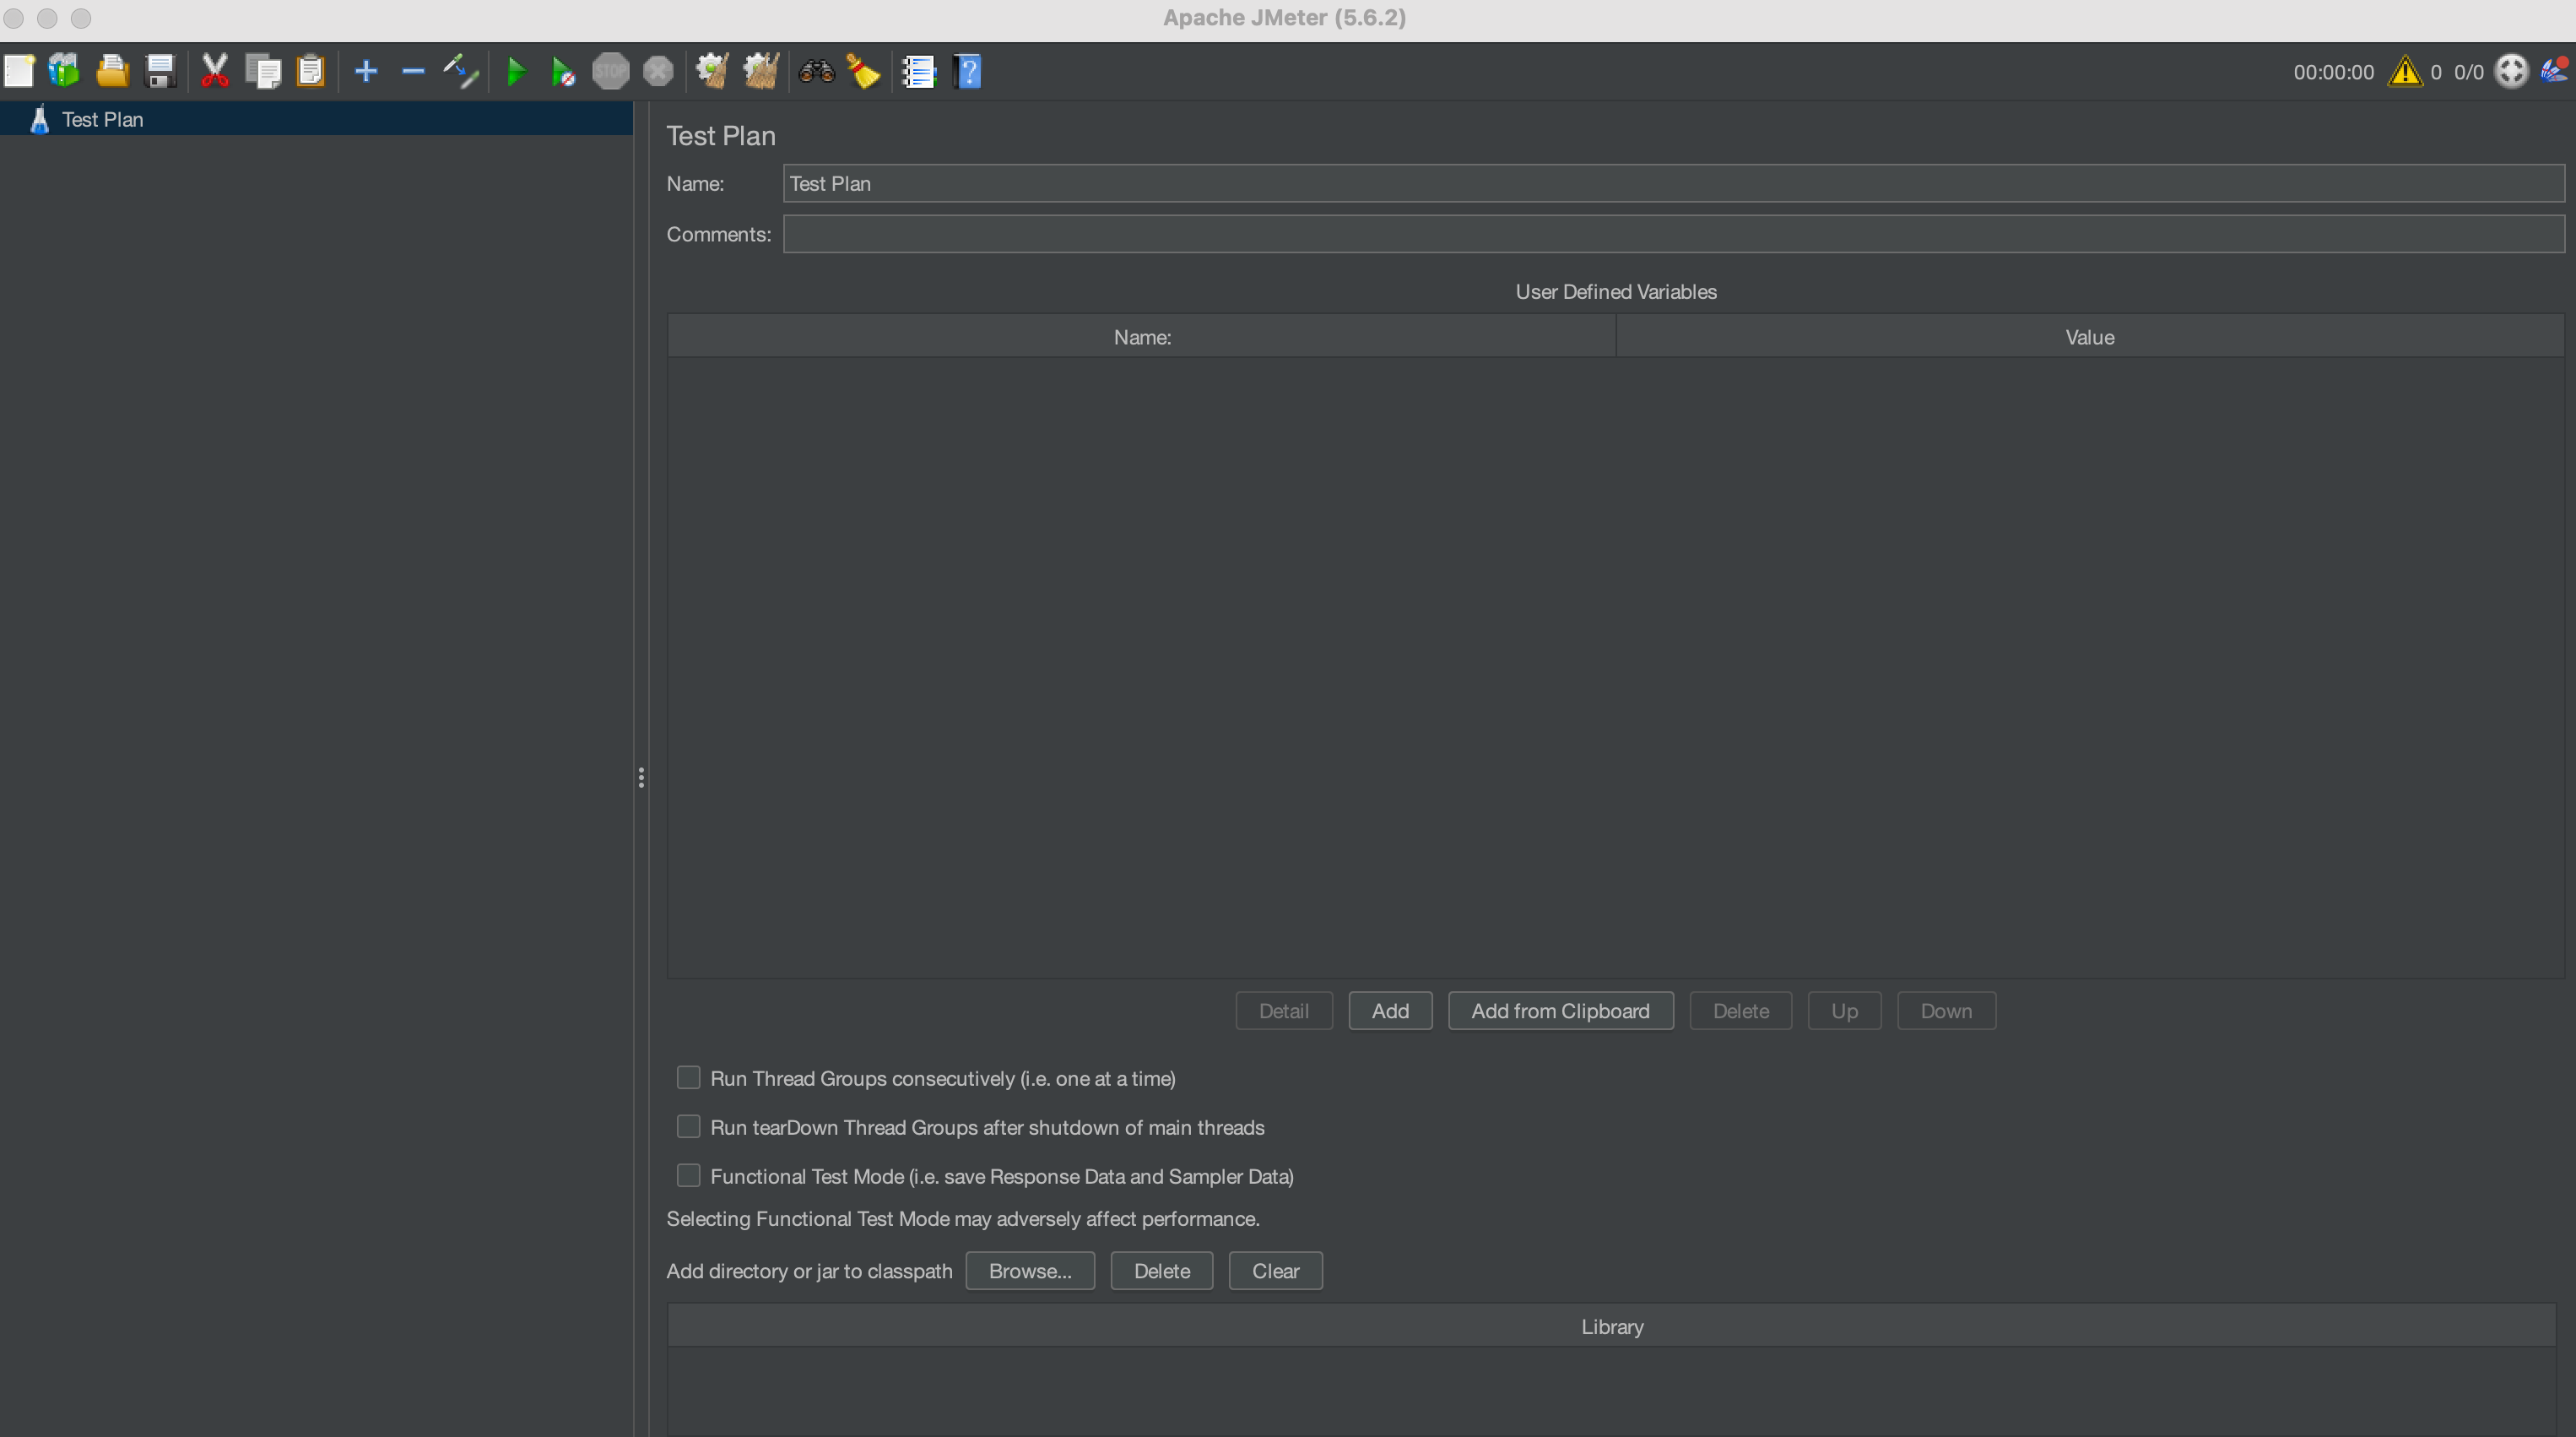
Task: Click Add from Clipboard button
Action: click(x=1559, y=1010)
